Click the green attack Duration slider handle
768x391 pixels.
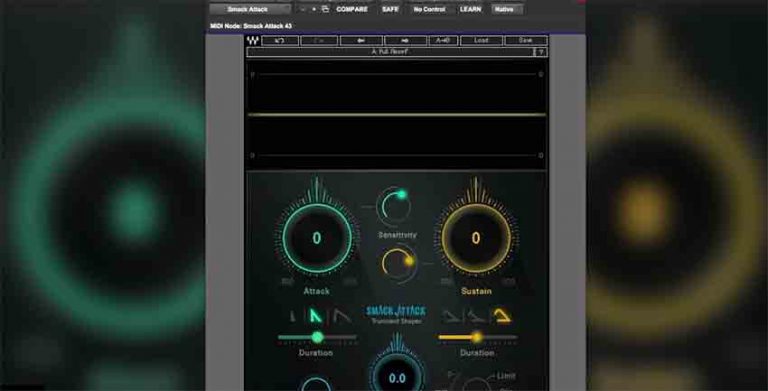click(317, 337)
